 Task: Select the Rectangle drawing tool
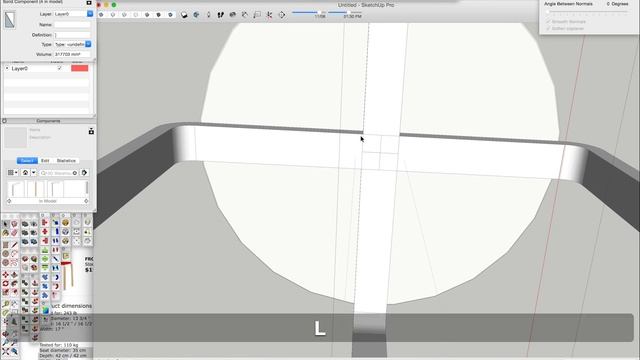[x=5, y=245]
